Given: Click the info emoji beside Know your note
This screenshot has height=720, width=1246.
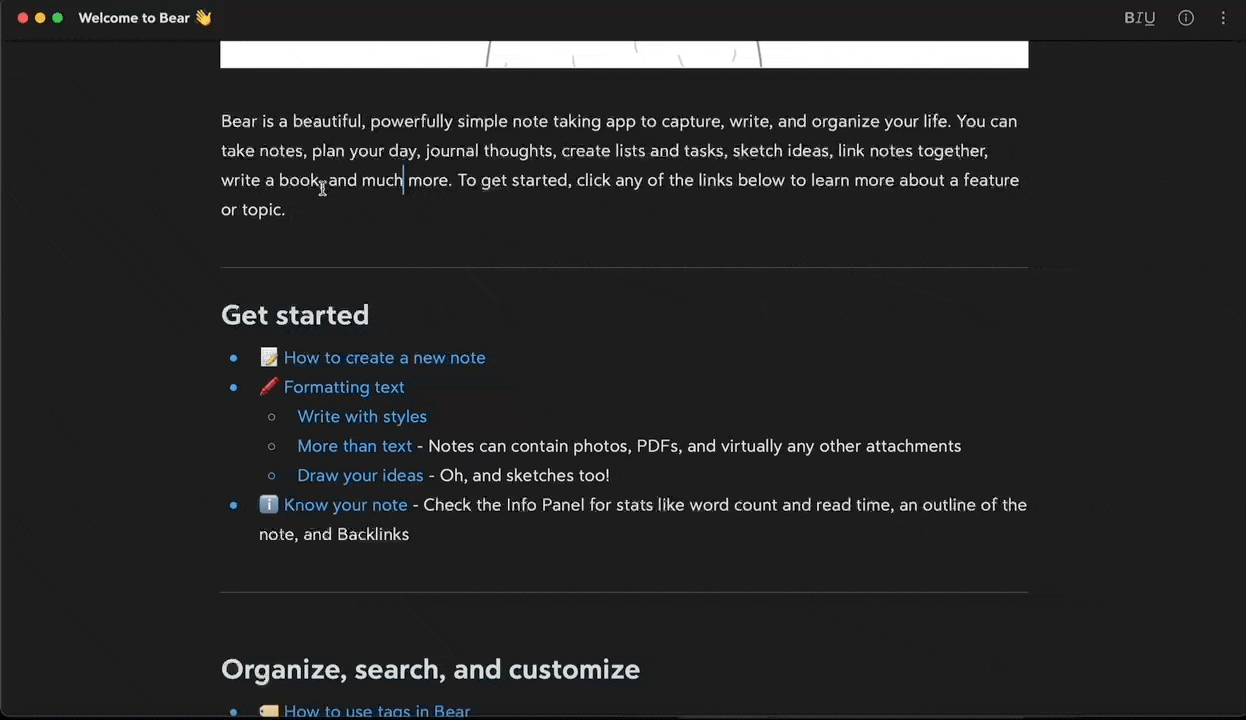Looking at the screenshot, I should [268, 505].
